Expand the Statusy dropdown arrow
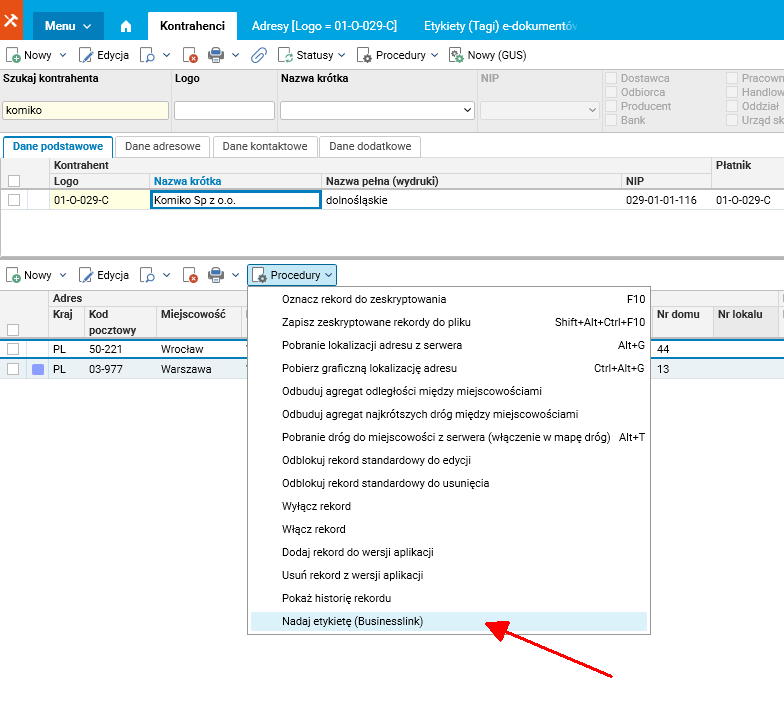This screenshot has width=784, height=708. click(x=342, y=55)
